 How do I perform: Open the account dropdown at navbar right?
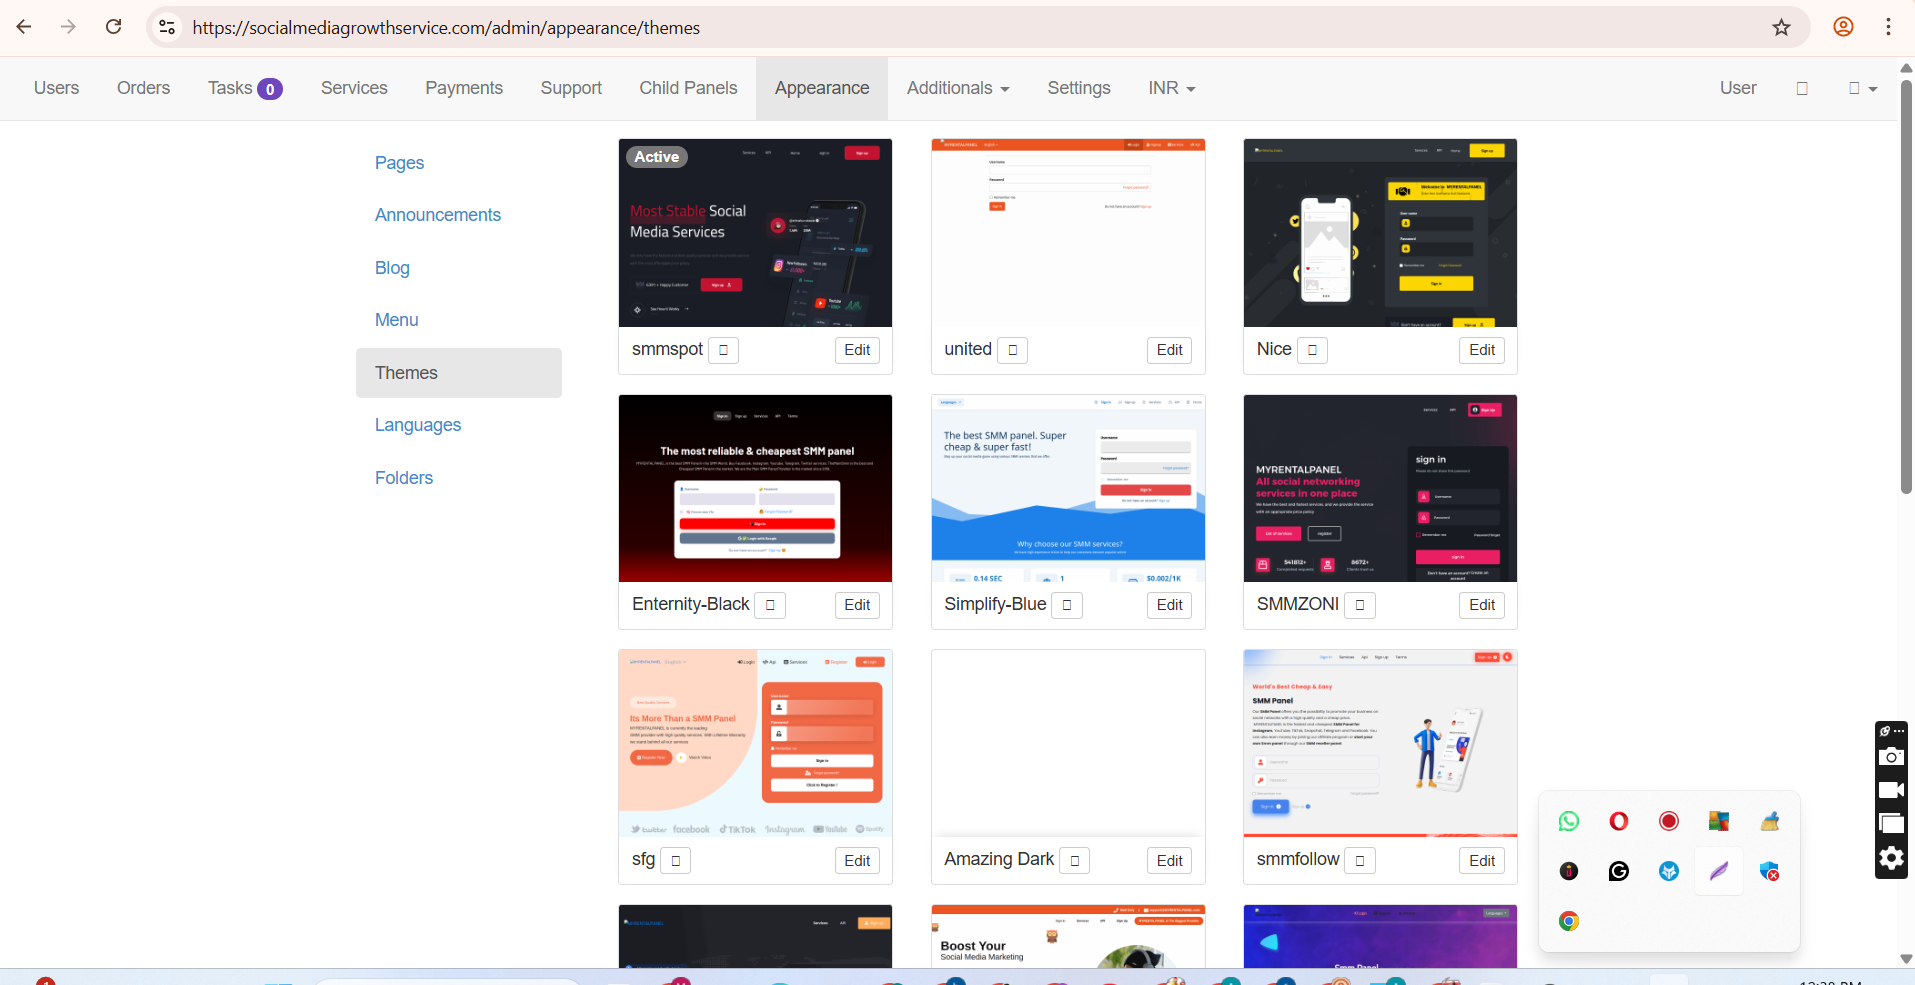[1862, 88]
